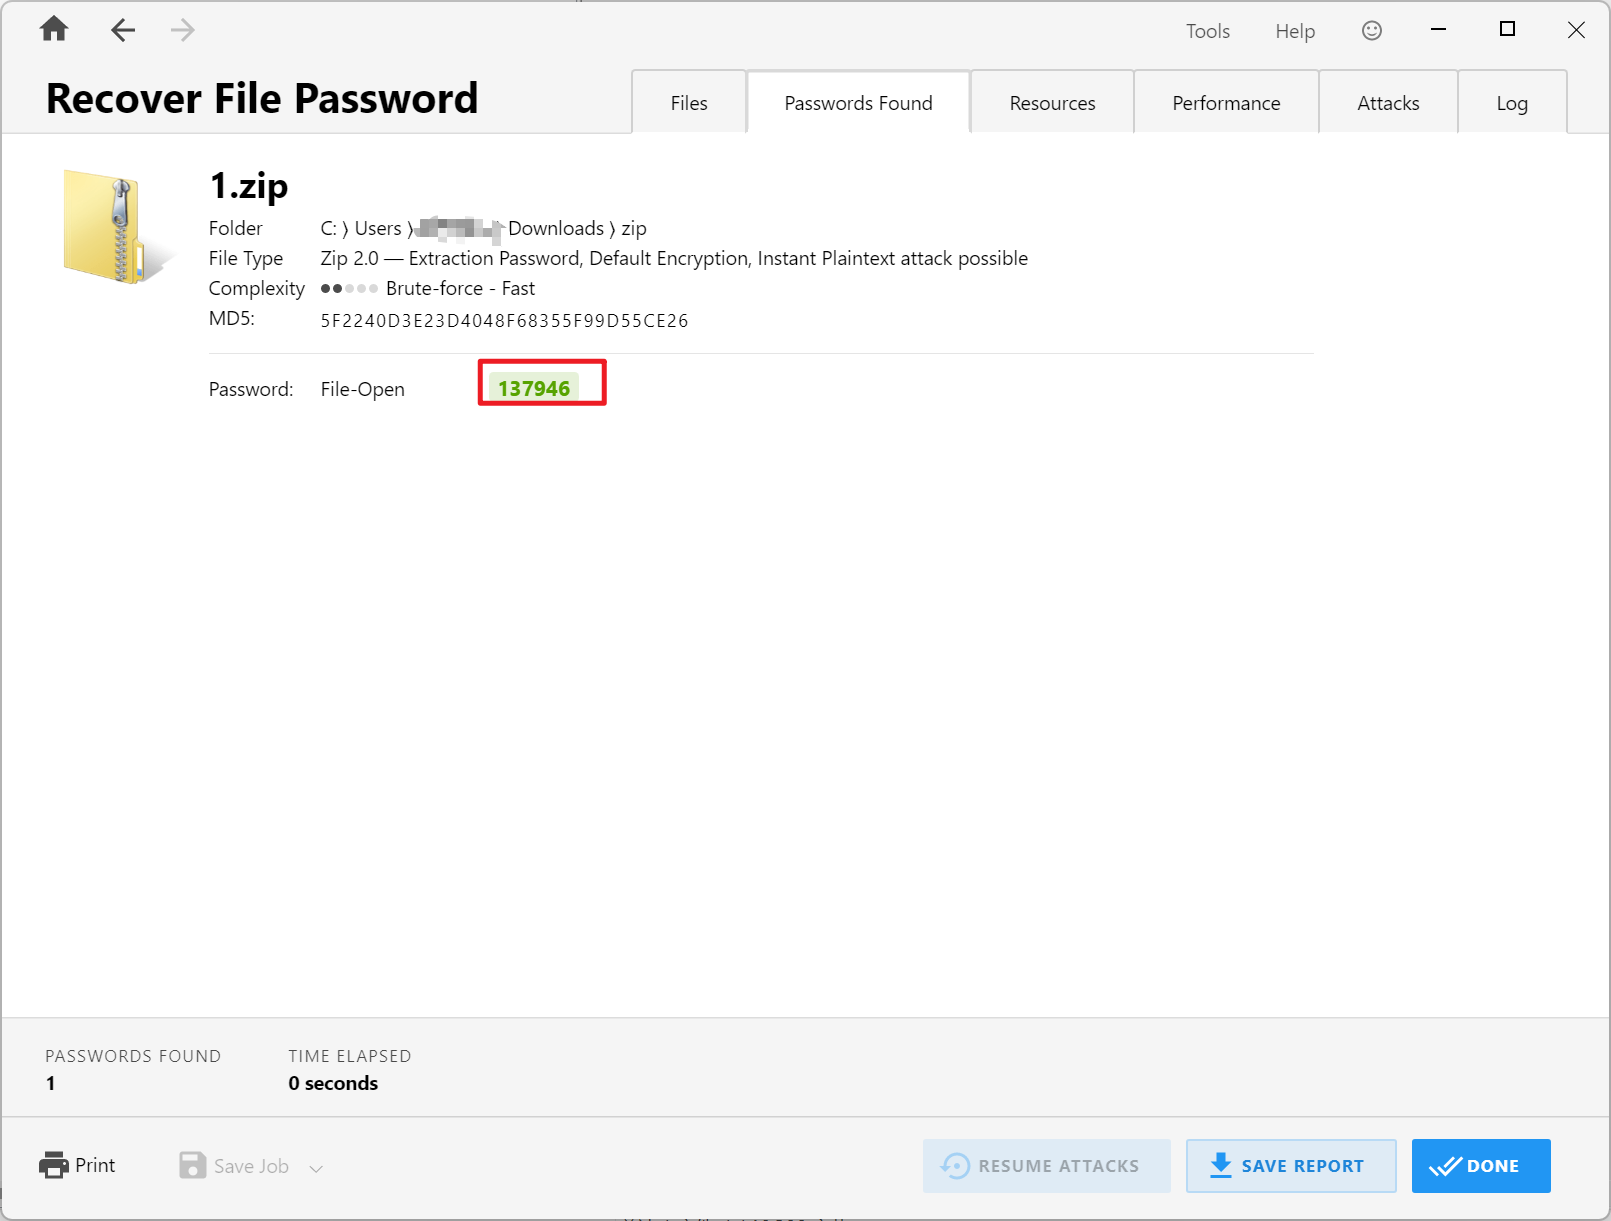Click the back arrow navigation icon
Image resolution: width=1611 pixels, height=1221 pixels.
coord(123,30)
